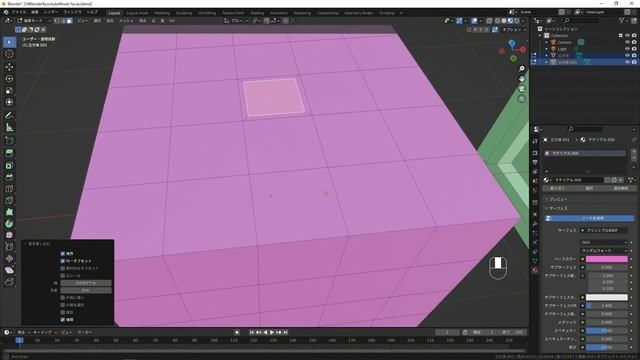Switch to the Sculpting workspace tab
Viewport: 640px width, 360px height.
tap(184, 13)
